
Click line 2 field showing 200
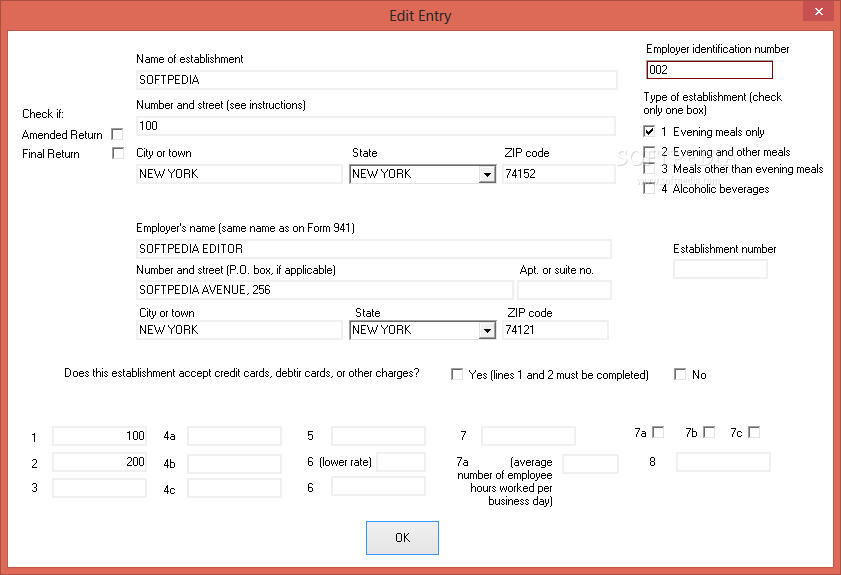click(x=99, y=462)
